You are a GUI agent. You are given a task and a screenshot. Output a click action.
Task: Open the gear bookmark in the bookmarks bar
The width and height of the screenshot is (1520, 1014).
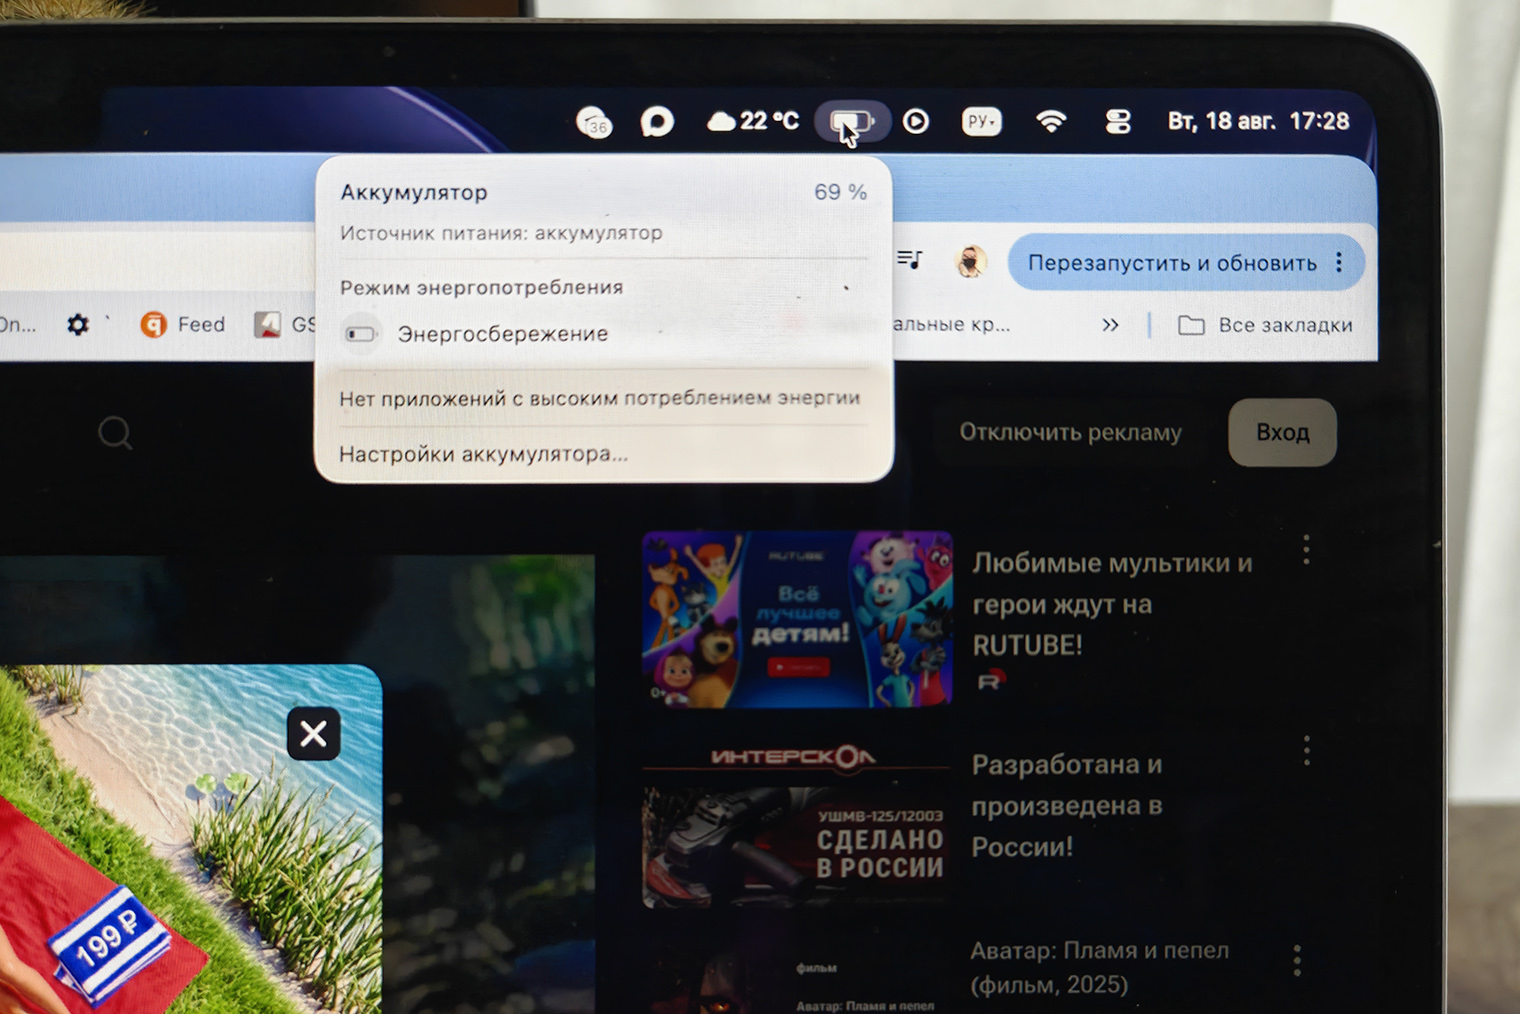point(78,324)
